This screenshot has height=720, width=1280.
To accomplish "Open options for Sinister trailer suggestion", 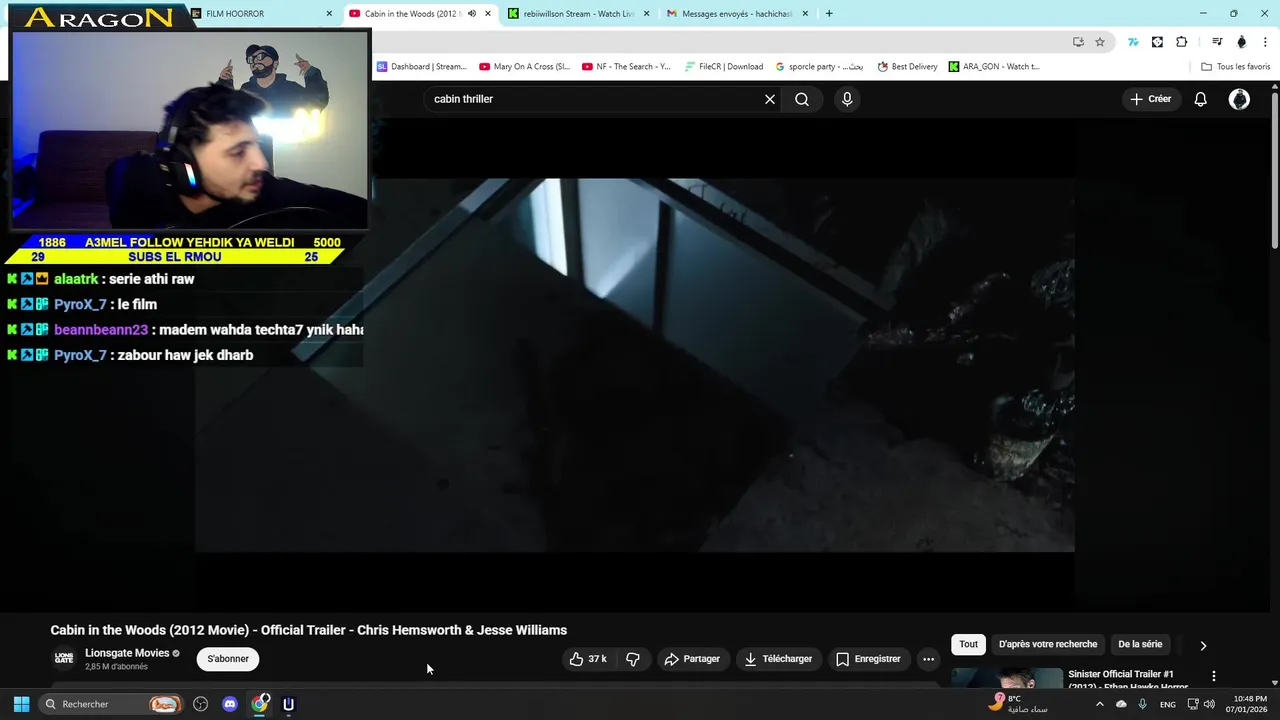I will pyautogui.click(x=1214, y=677).
